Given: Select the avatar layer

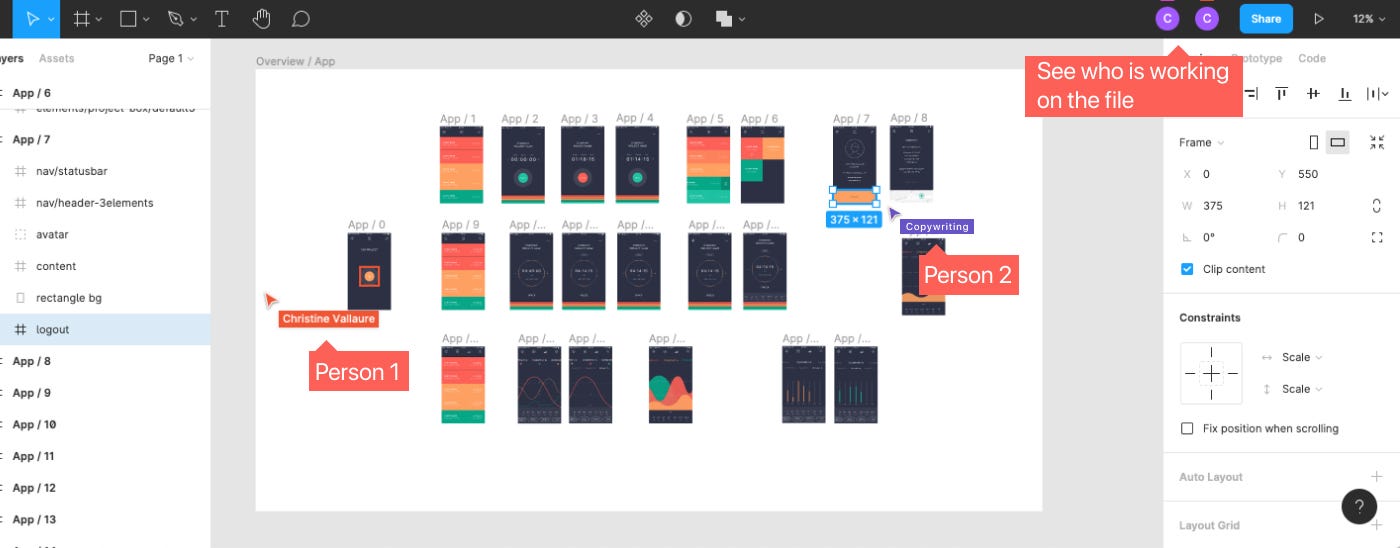Looking at the screenshot, I should (105, 235).
